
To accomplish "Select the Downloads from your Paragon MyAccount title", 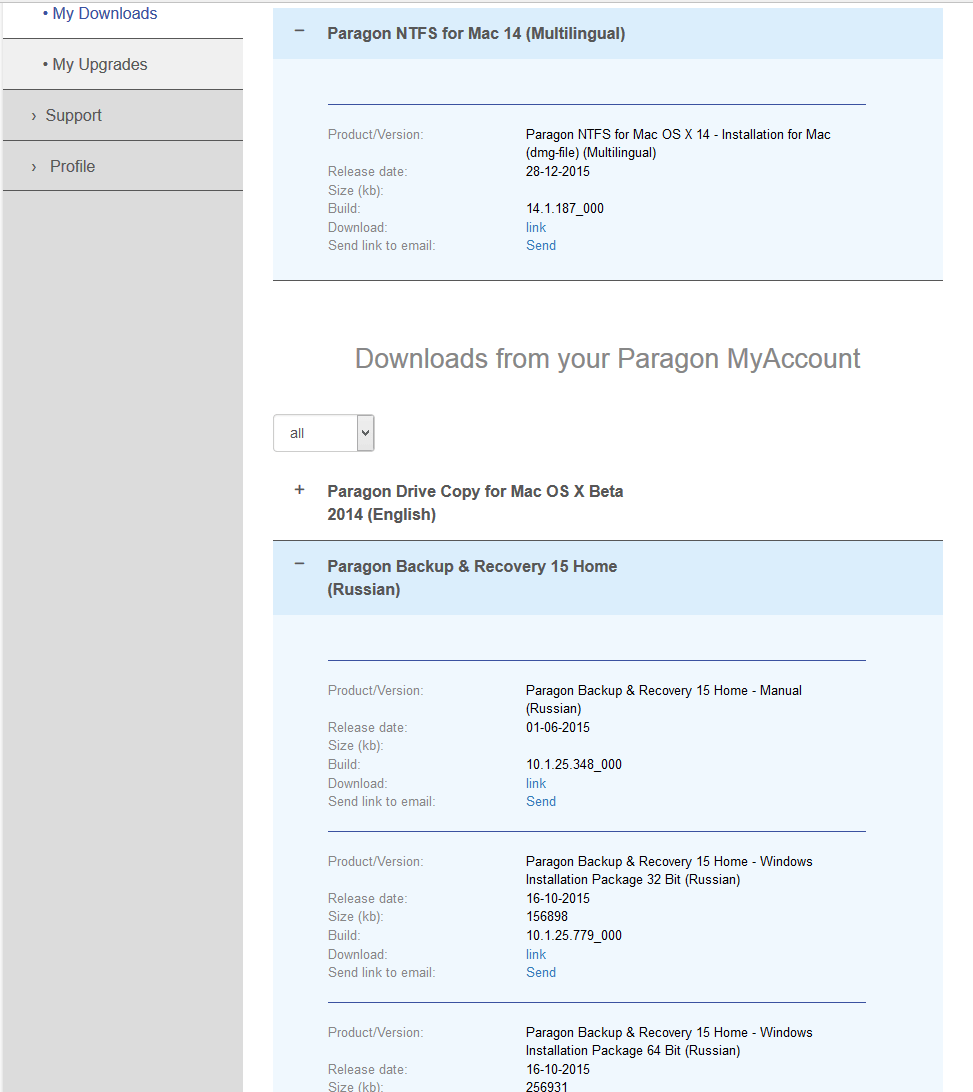I will [607, 359].
